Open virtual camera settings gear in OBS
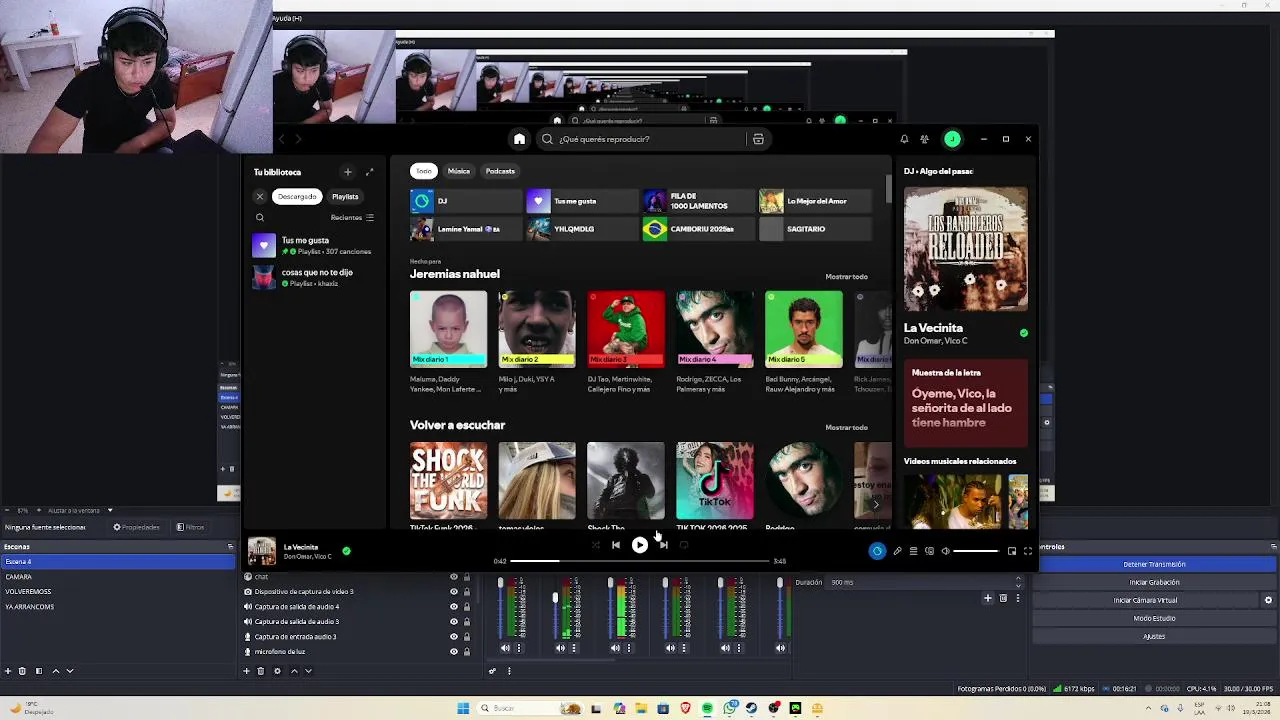1280x720 pixels. (x=1268, y=600)
